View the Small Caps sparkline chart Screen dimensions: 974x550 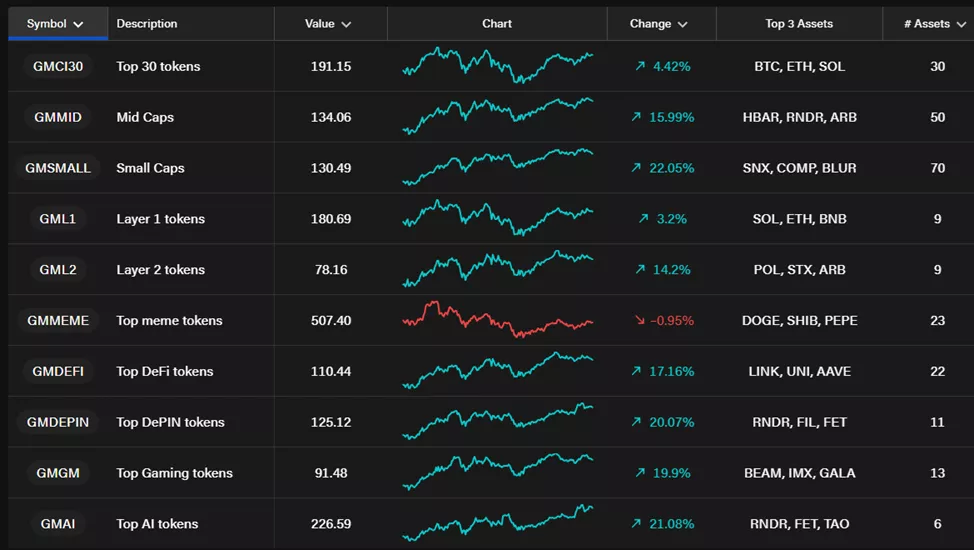(497, 167)
